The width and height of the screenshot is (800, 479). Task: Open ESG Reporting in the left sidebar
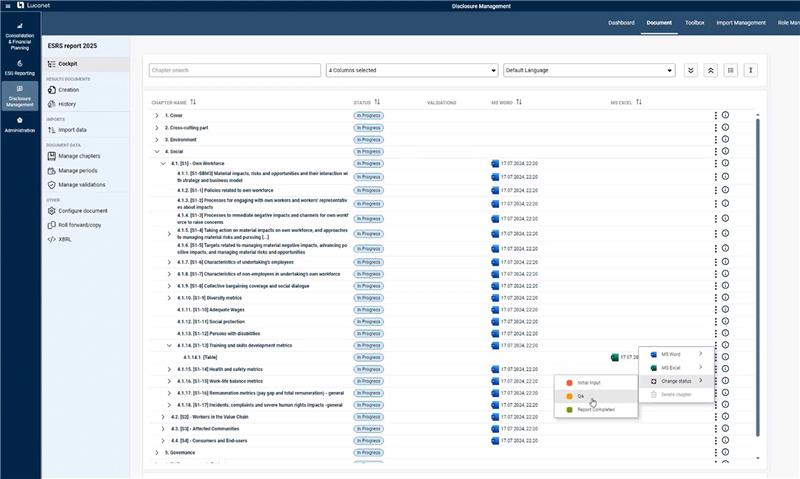point(19,68)
